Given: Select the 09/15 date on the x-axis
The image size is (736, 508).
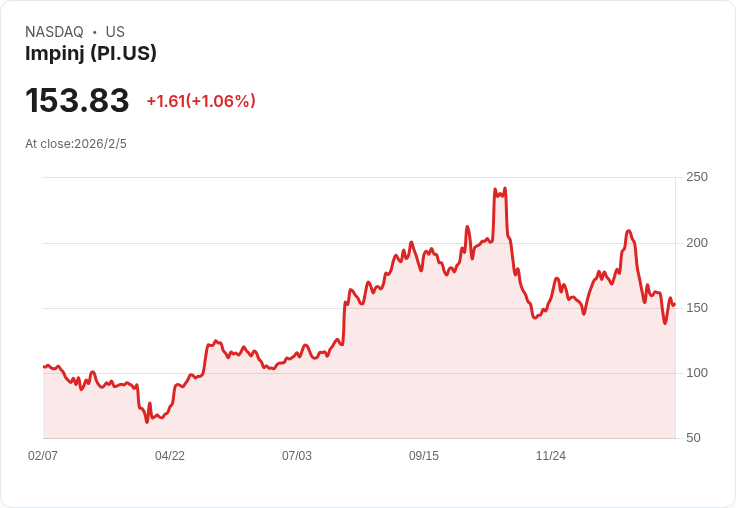Looking at the screenshot, I should 424,456.
